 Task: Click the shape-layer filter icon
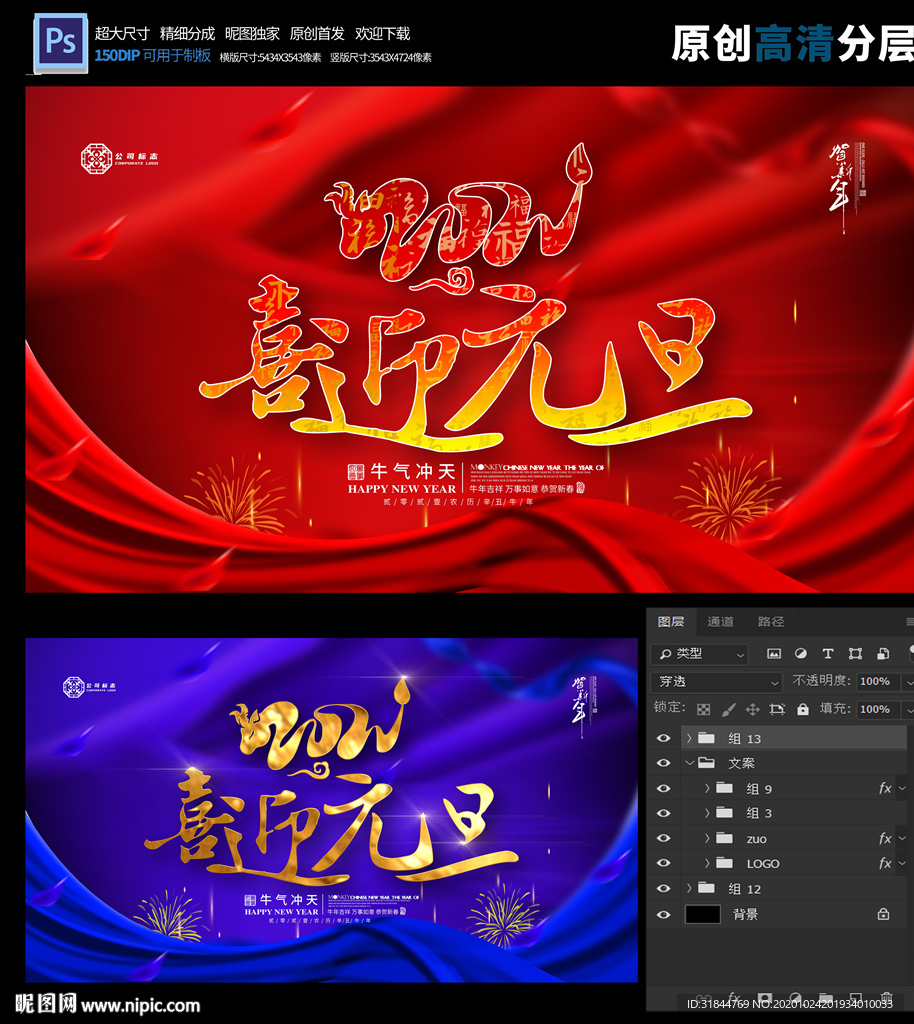(x=857, y=654)
